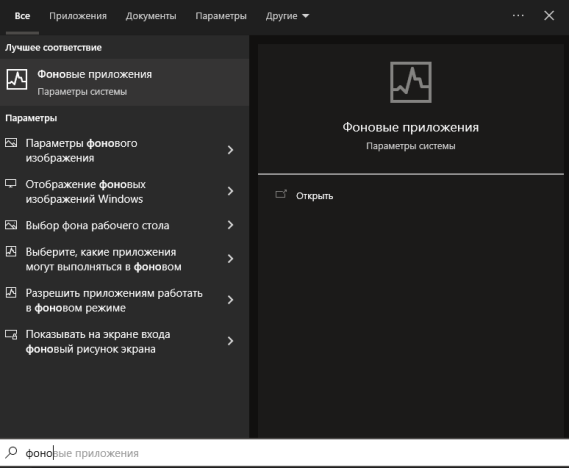
Task: Close the search panel
Action: coord(549,16)
